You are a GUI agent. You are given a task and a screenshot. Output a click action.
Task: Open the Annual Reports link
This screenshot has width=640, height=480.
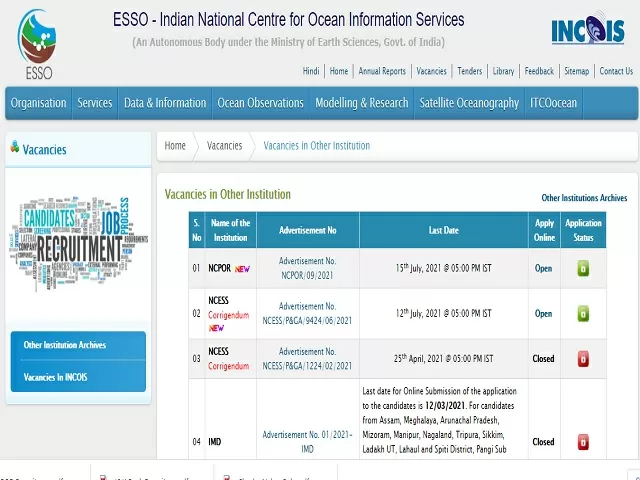[x=382, y=71]
